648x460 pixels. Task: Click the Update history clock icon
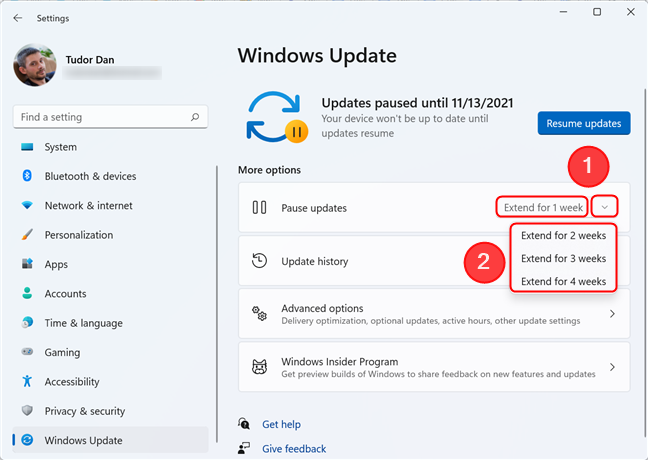pos(259,261)
